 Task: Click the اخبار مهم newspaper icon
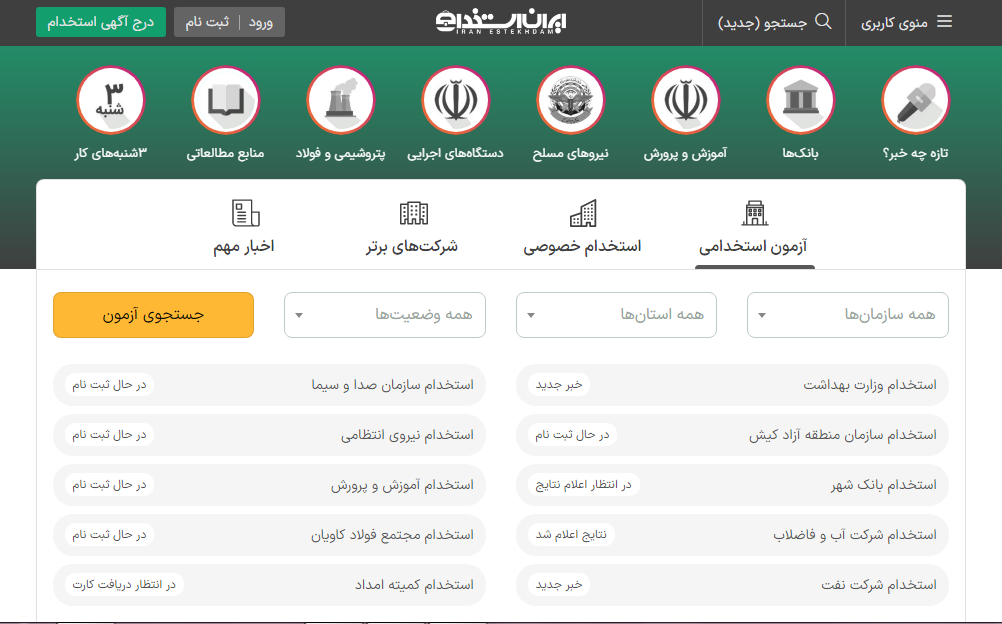pyautogui.click(x=245, y=213)
